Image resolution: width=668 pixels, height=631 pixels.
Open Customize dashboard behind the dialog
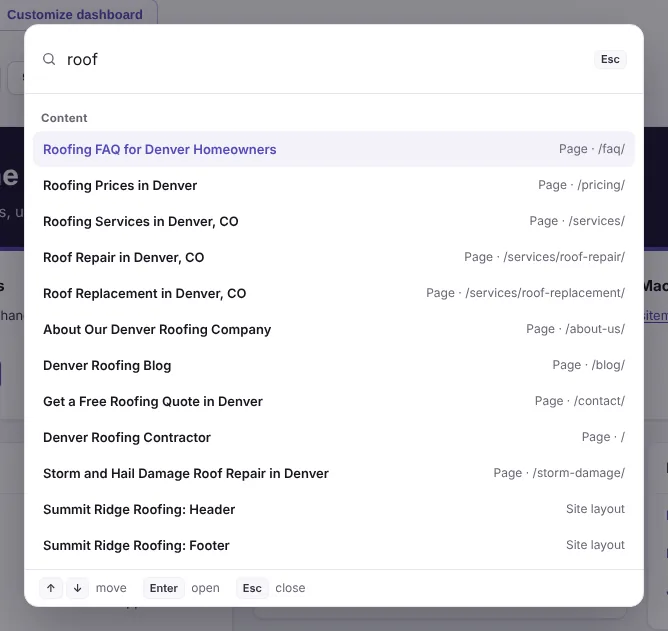pos(75,14)
